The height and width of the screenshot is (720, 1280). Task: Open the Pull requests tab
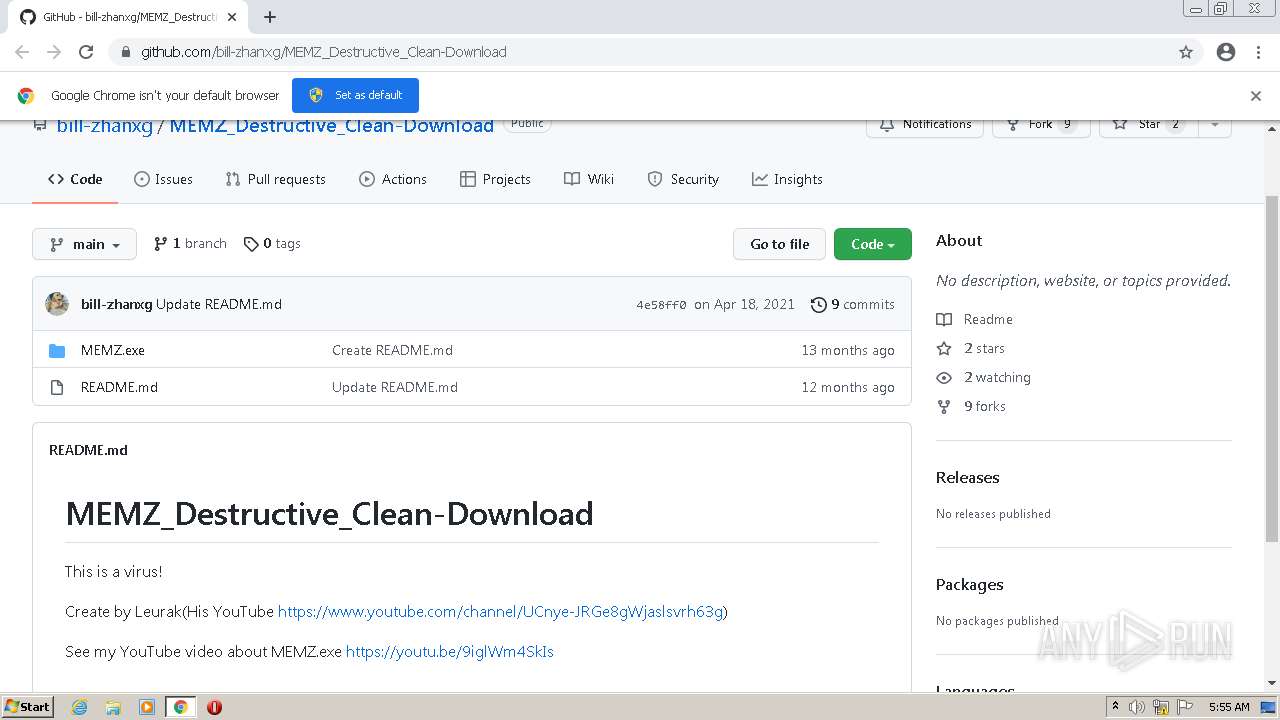(x=275, y=180)
